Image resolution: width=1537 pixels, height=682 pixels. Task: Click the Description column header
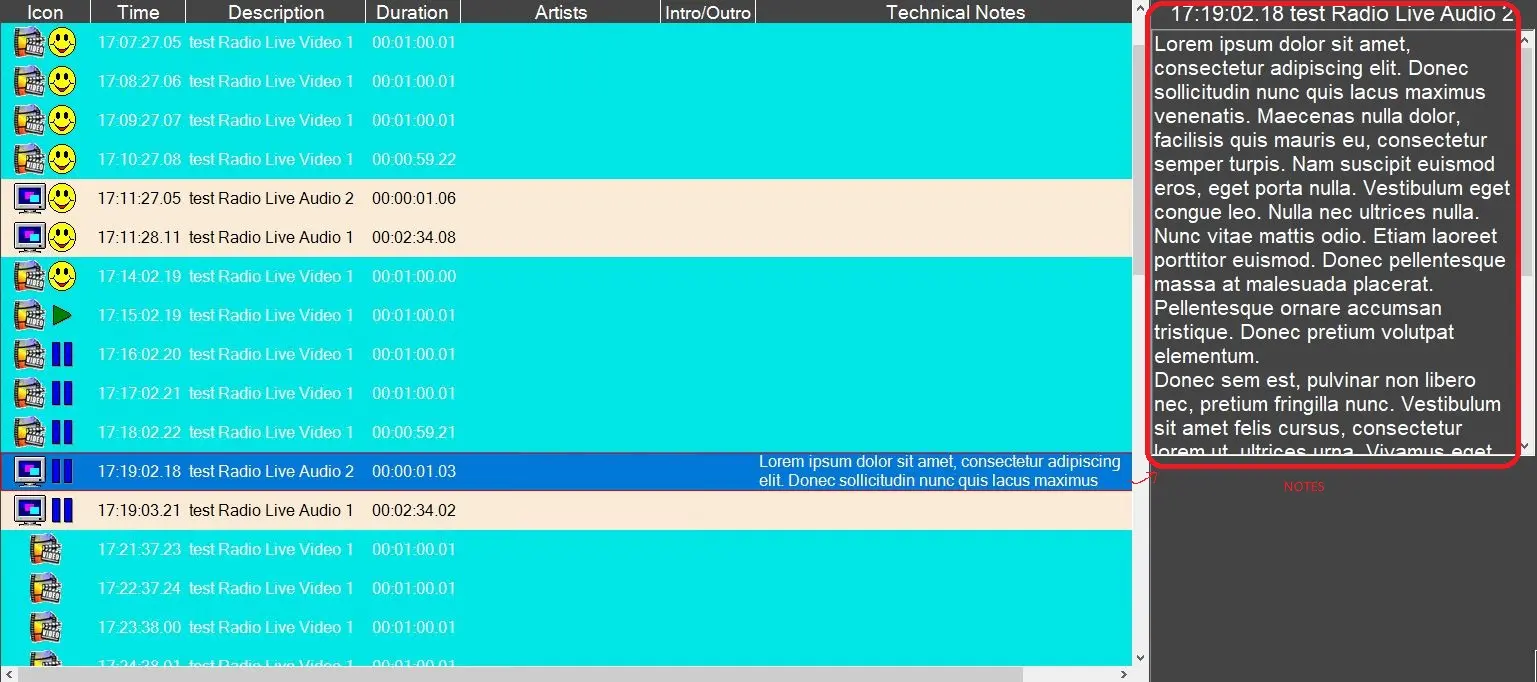(276, 12)
